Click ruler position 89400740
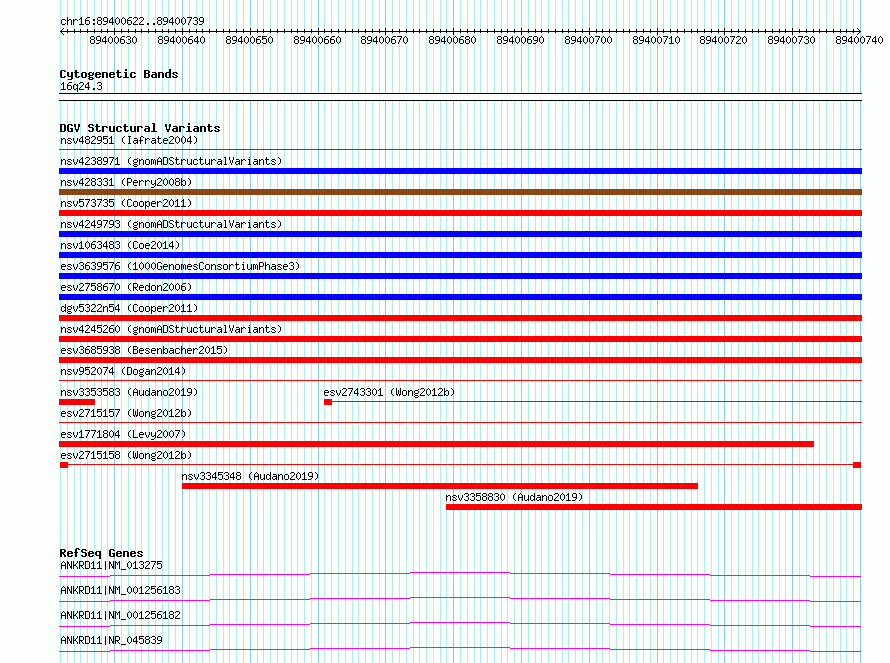This screenshot has width=890, height=663. point(859,40)
